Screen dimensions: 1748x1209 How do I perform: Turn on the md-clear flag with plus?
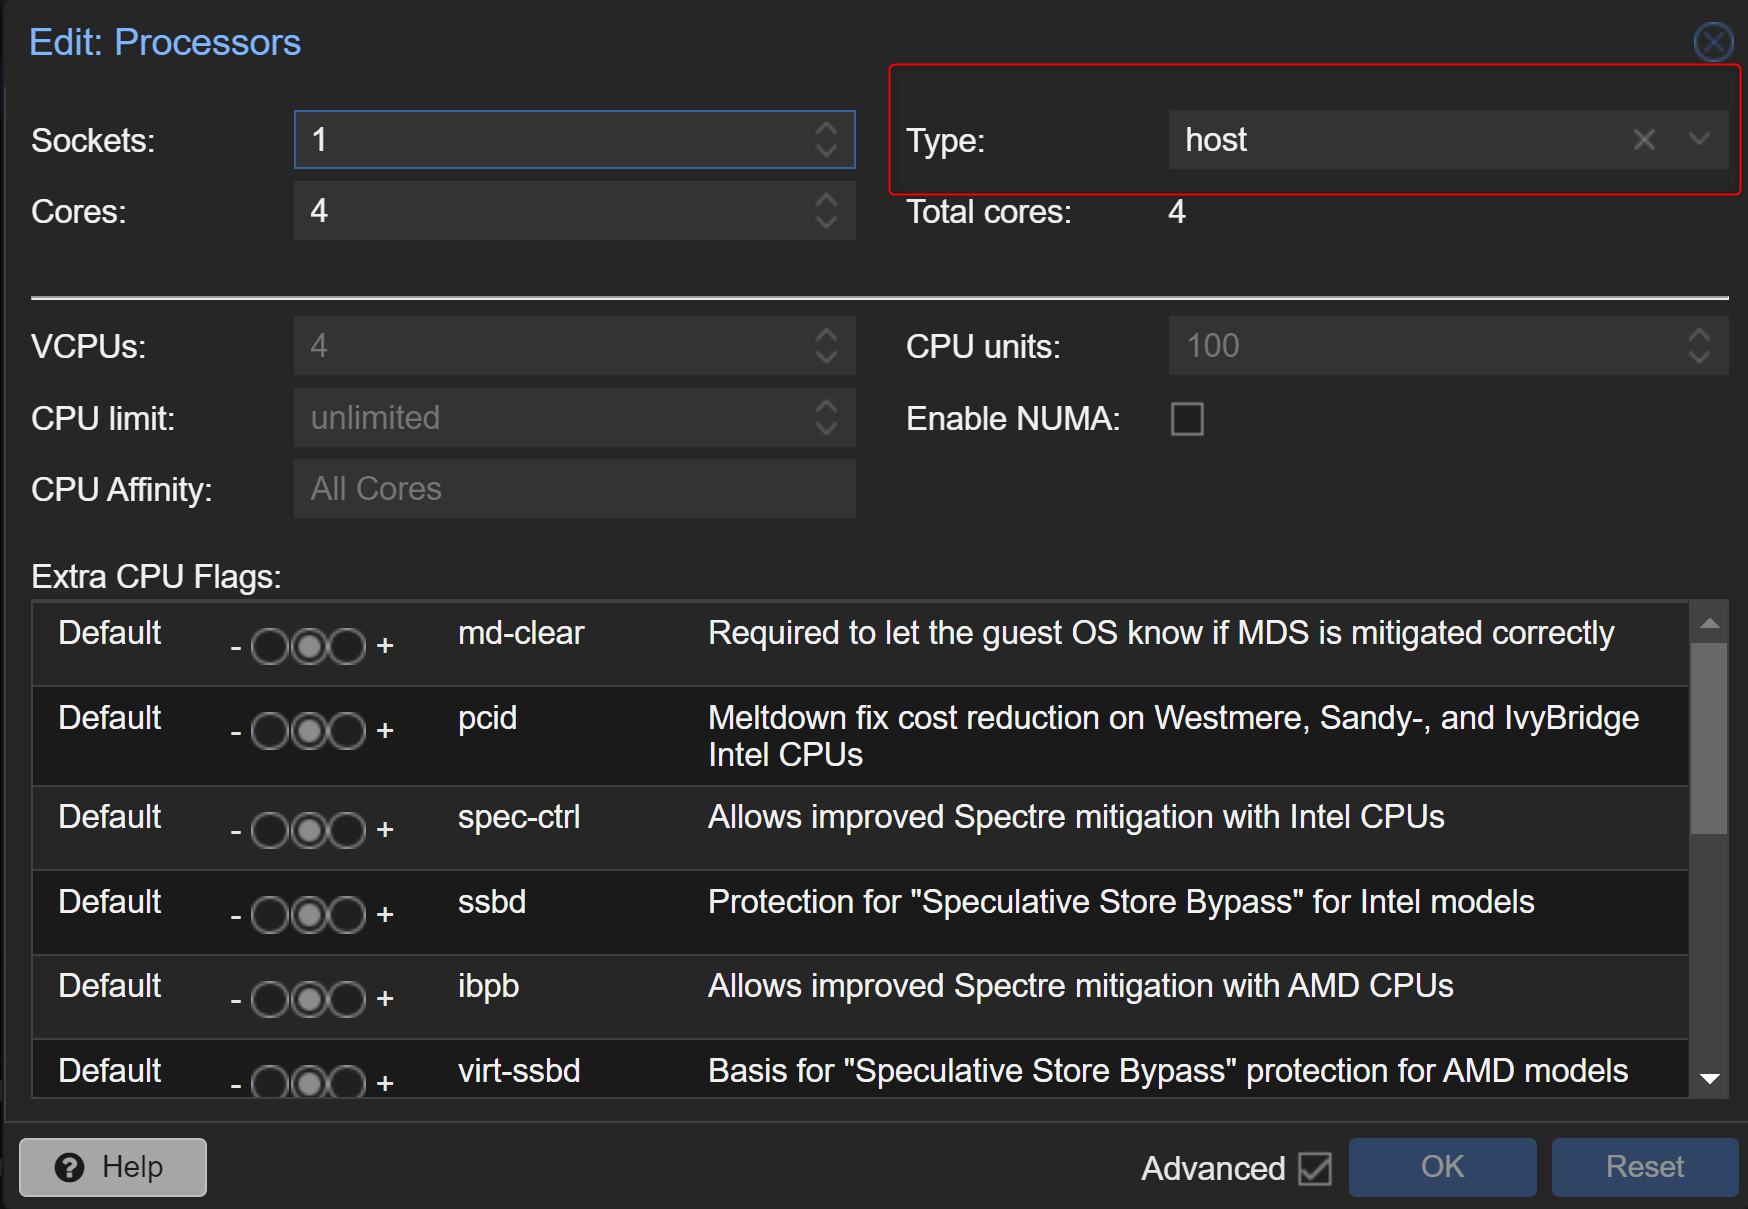348,647
